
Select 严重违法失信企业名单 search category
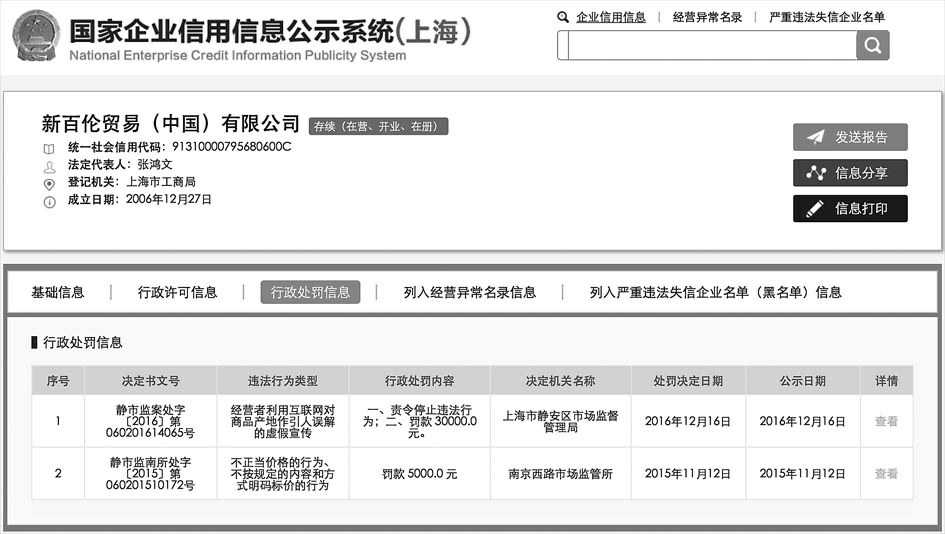(x=826, y=17)
